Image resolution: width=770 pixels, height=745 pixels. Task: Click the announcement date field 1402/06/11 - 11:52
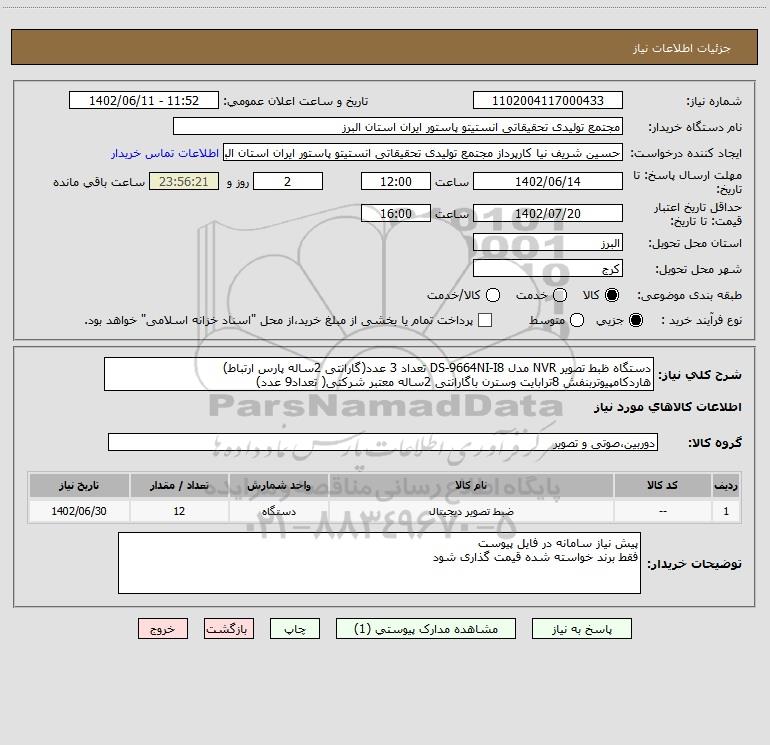point(144,101)
